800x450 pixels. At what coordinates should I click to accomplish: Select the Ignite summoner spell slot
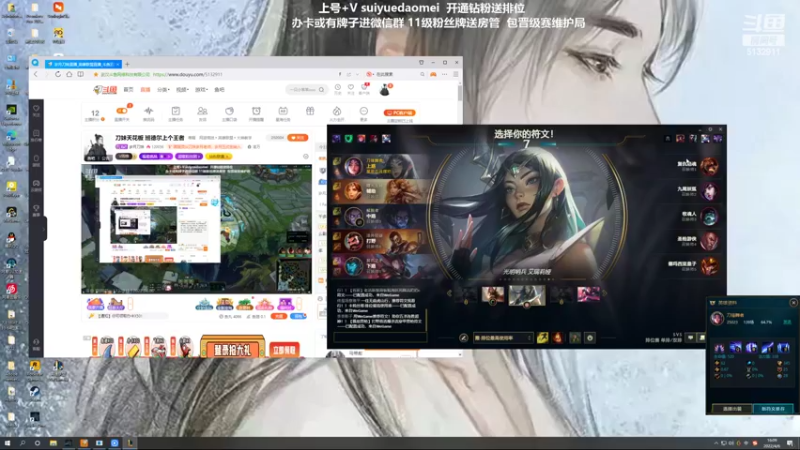(558, 337)
